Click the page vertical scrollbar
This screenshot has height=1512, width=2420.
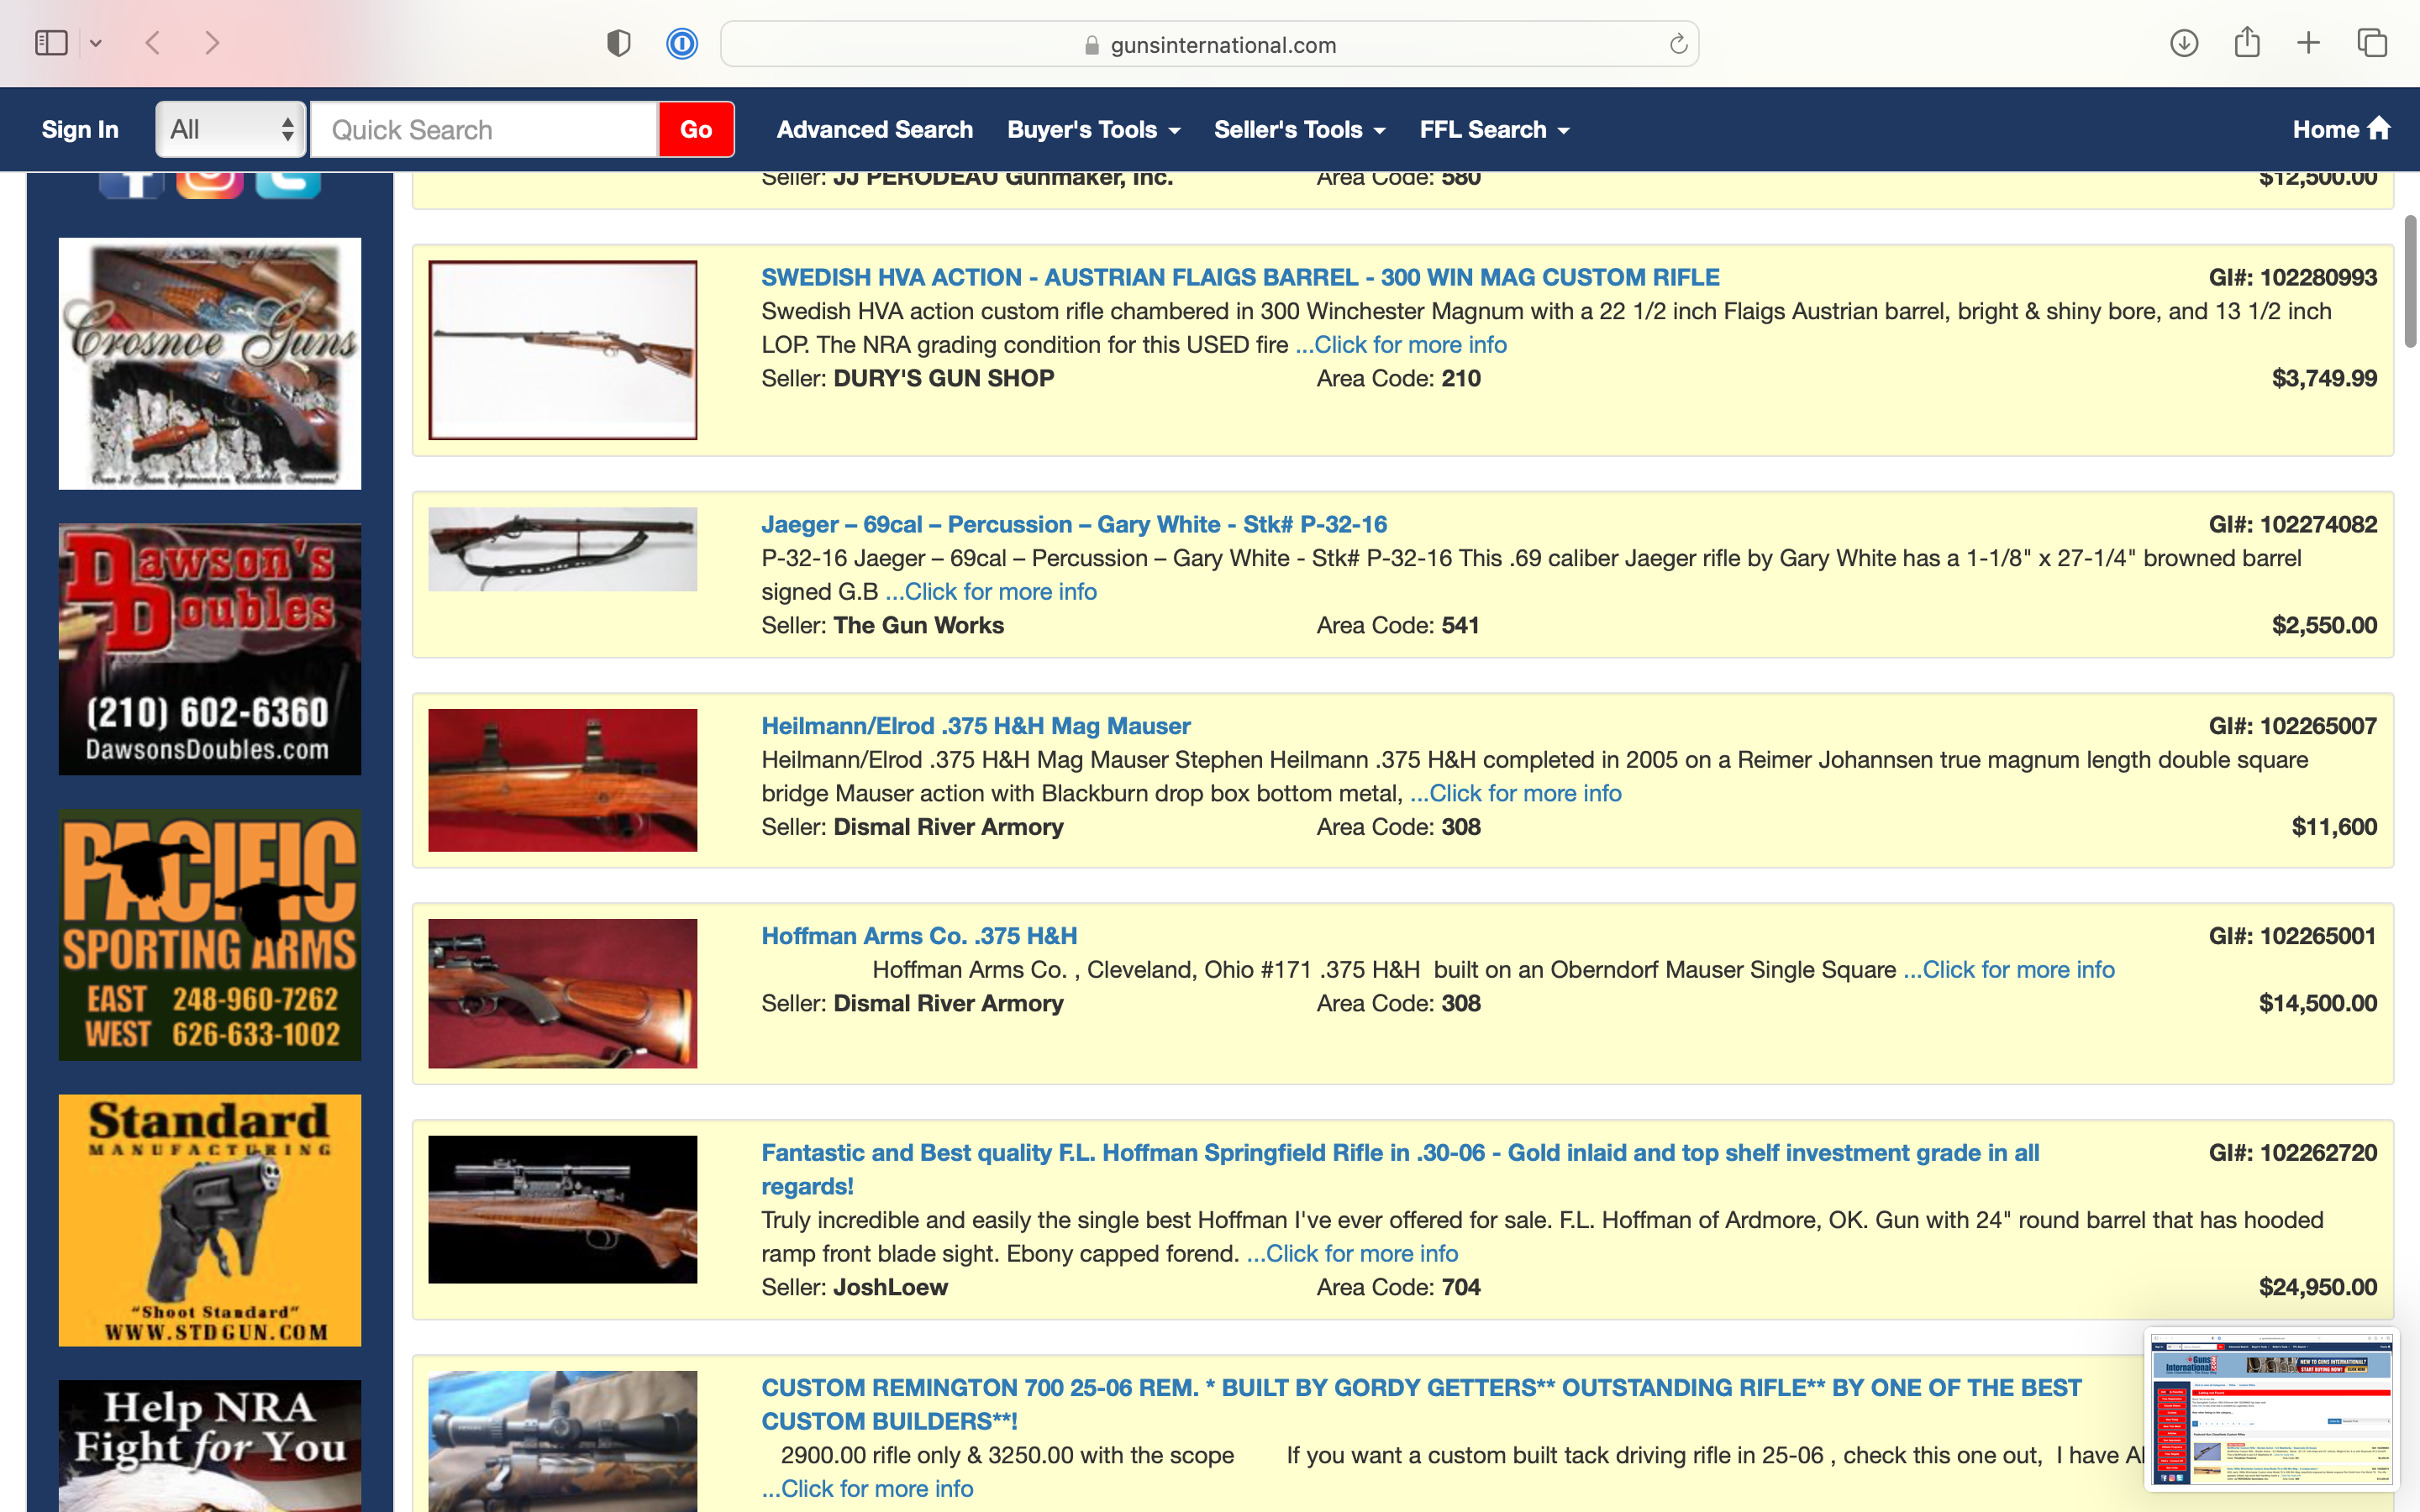click(2410, 281)
